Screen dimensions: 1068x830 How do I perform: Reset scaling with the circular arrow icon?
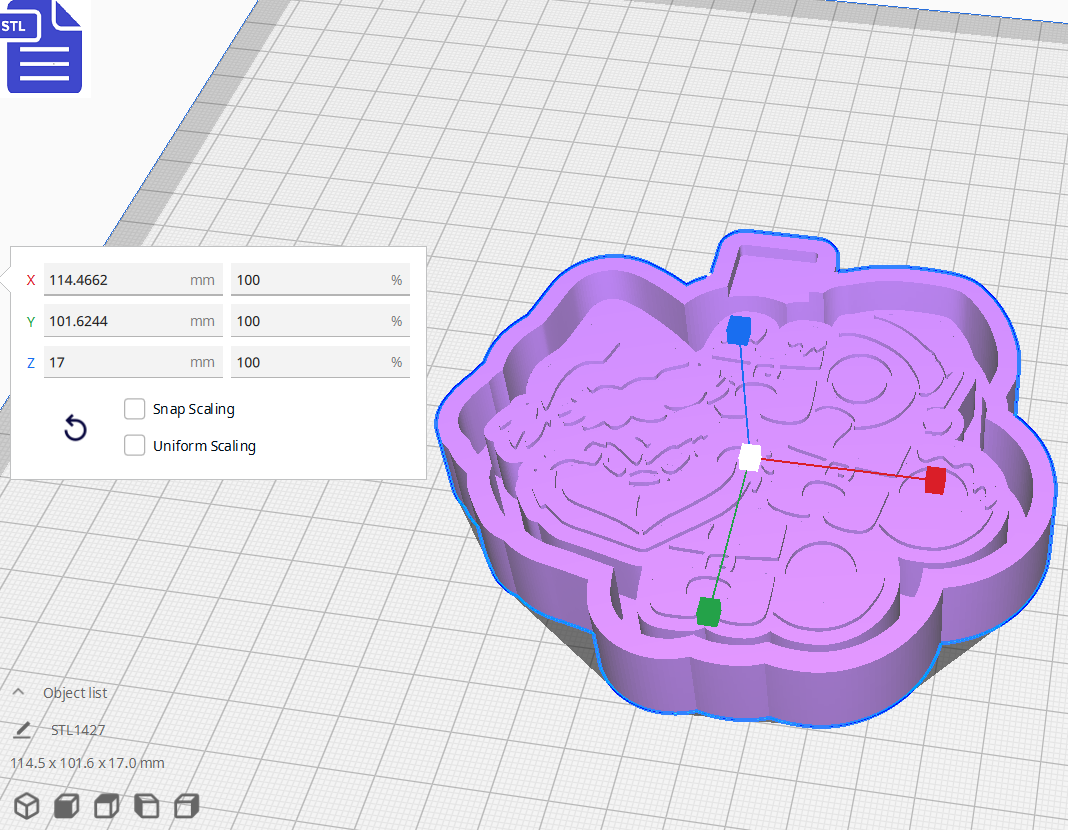click(75, 427)
